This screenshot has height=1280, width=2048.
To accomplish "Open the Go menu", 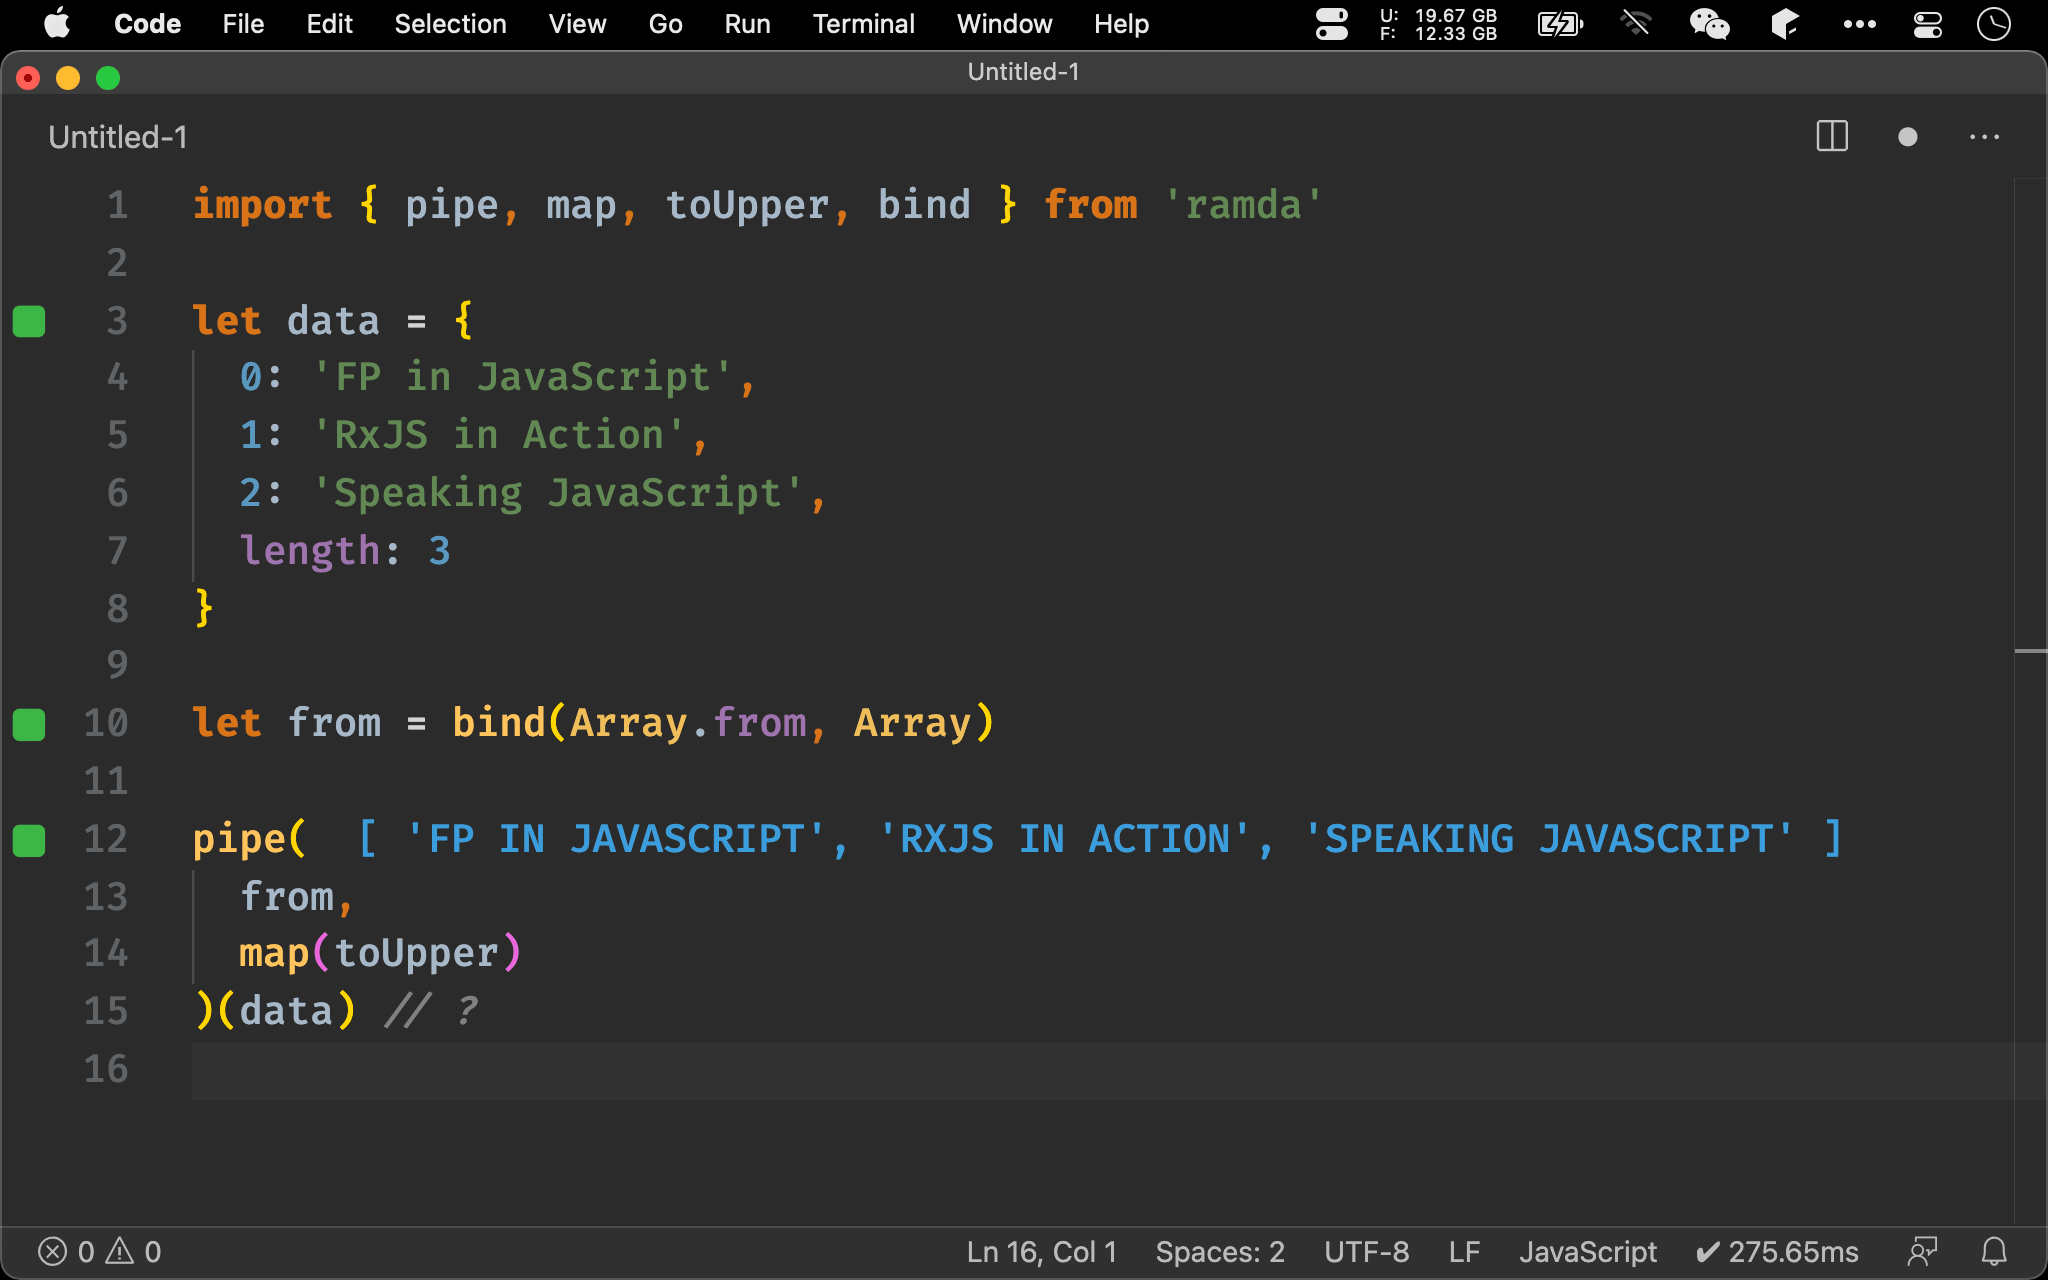I will 665,23.
